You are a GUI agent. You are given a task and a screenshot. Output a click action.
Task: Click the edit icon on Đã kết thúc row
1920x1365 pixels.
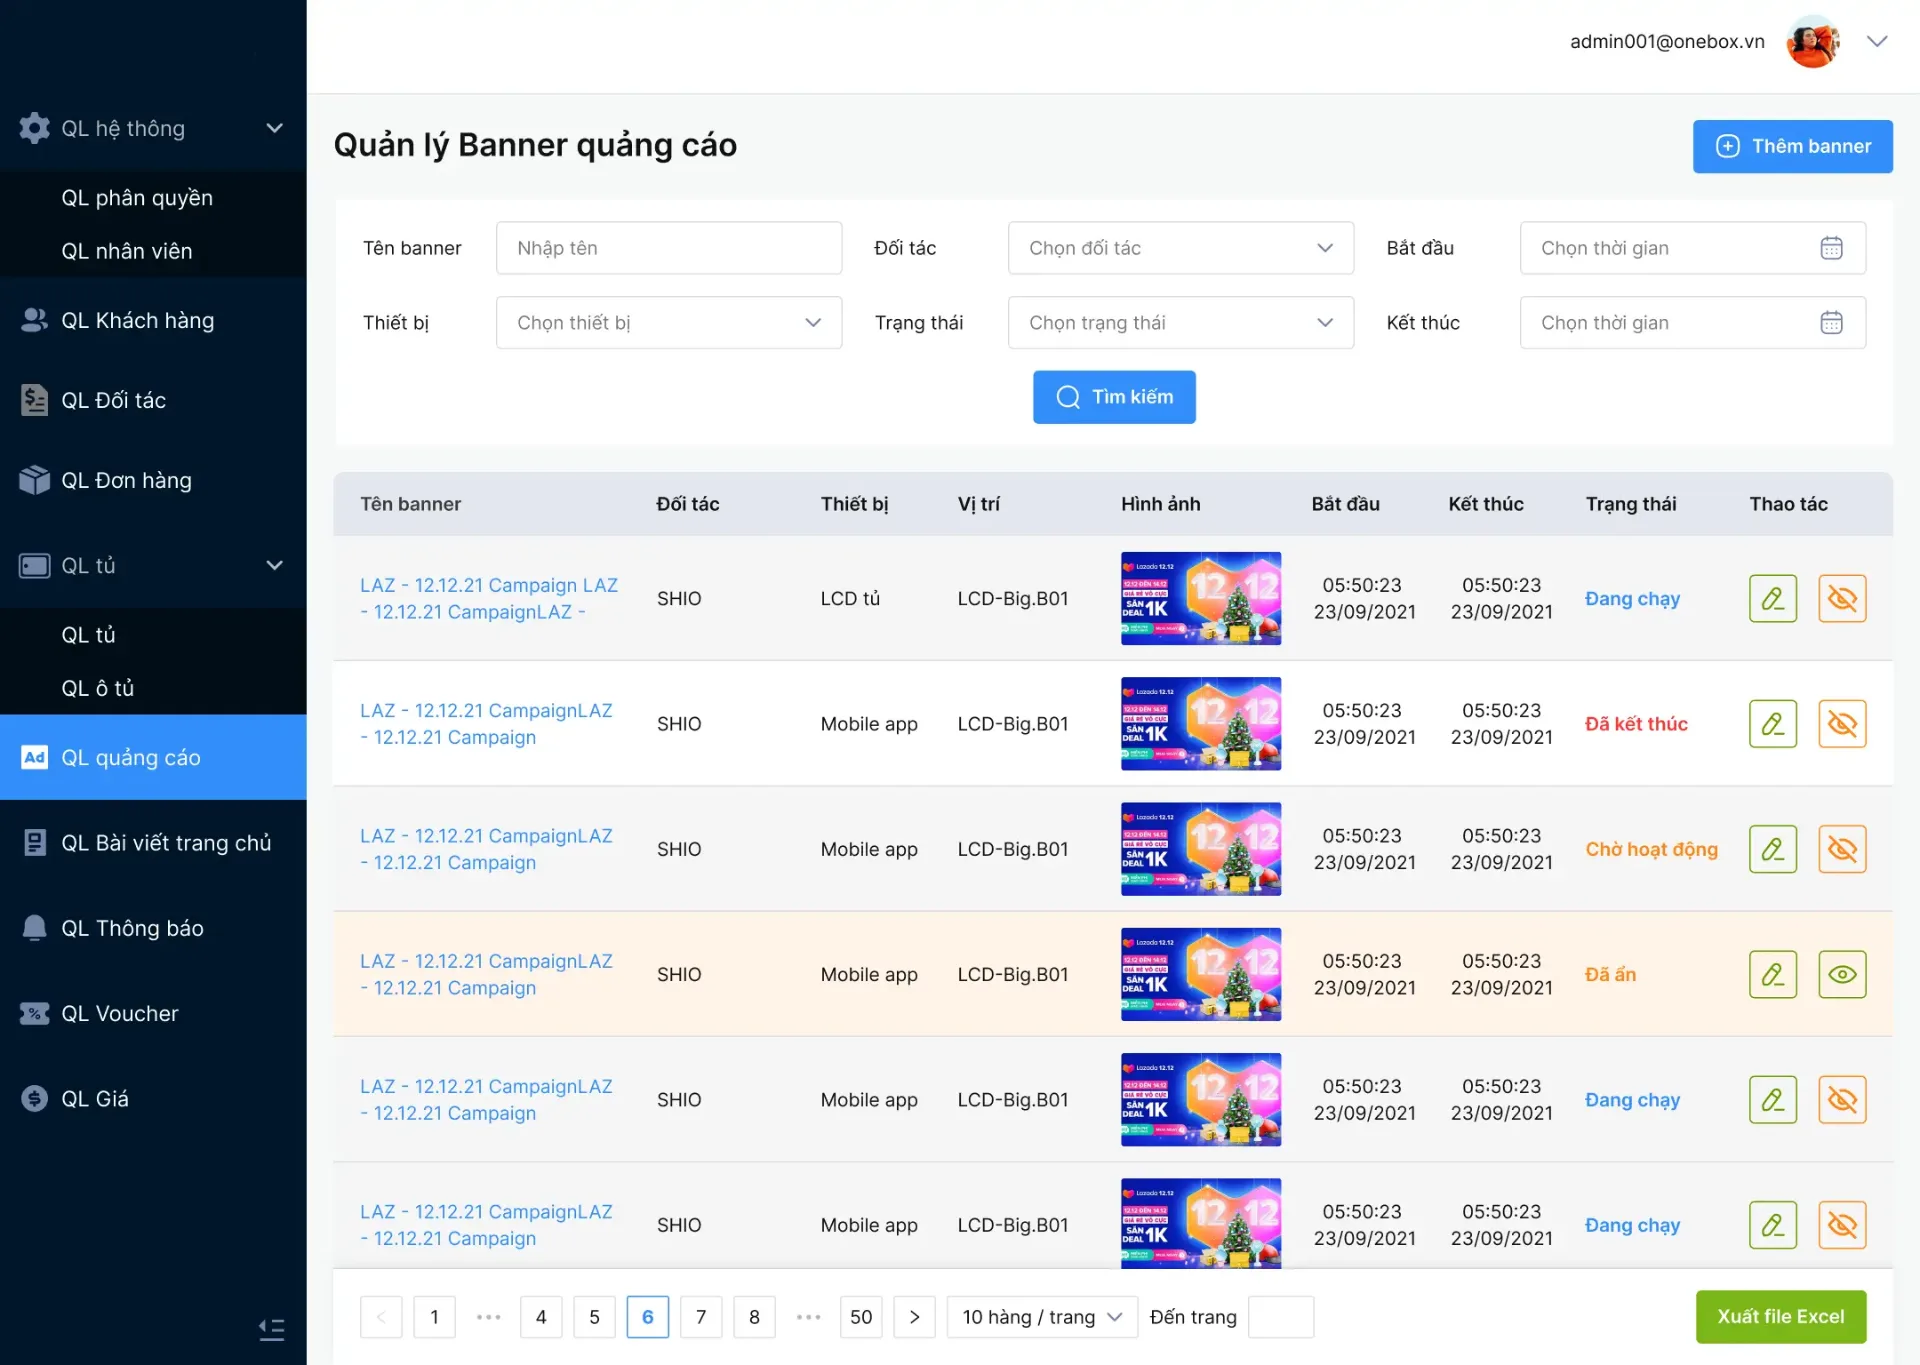[x=1772, y=724]
